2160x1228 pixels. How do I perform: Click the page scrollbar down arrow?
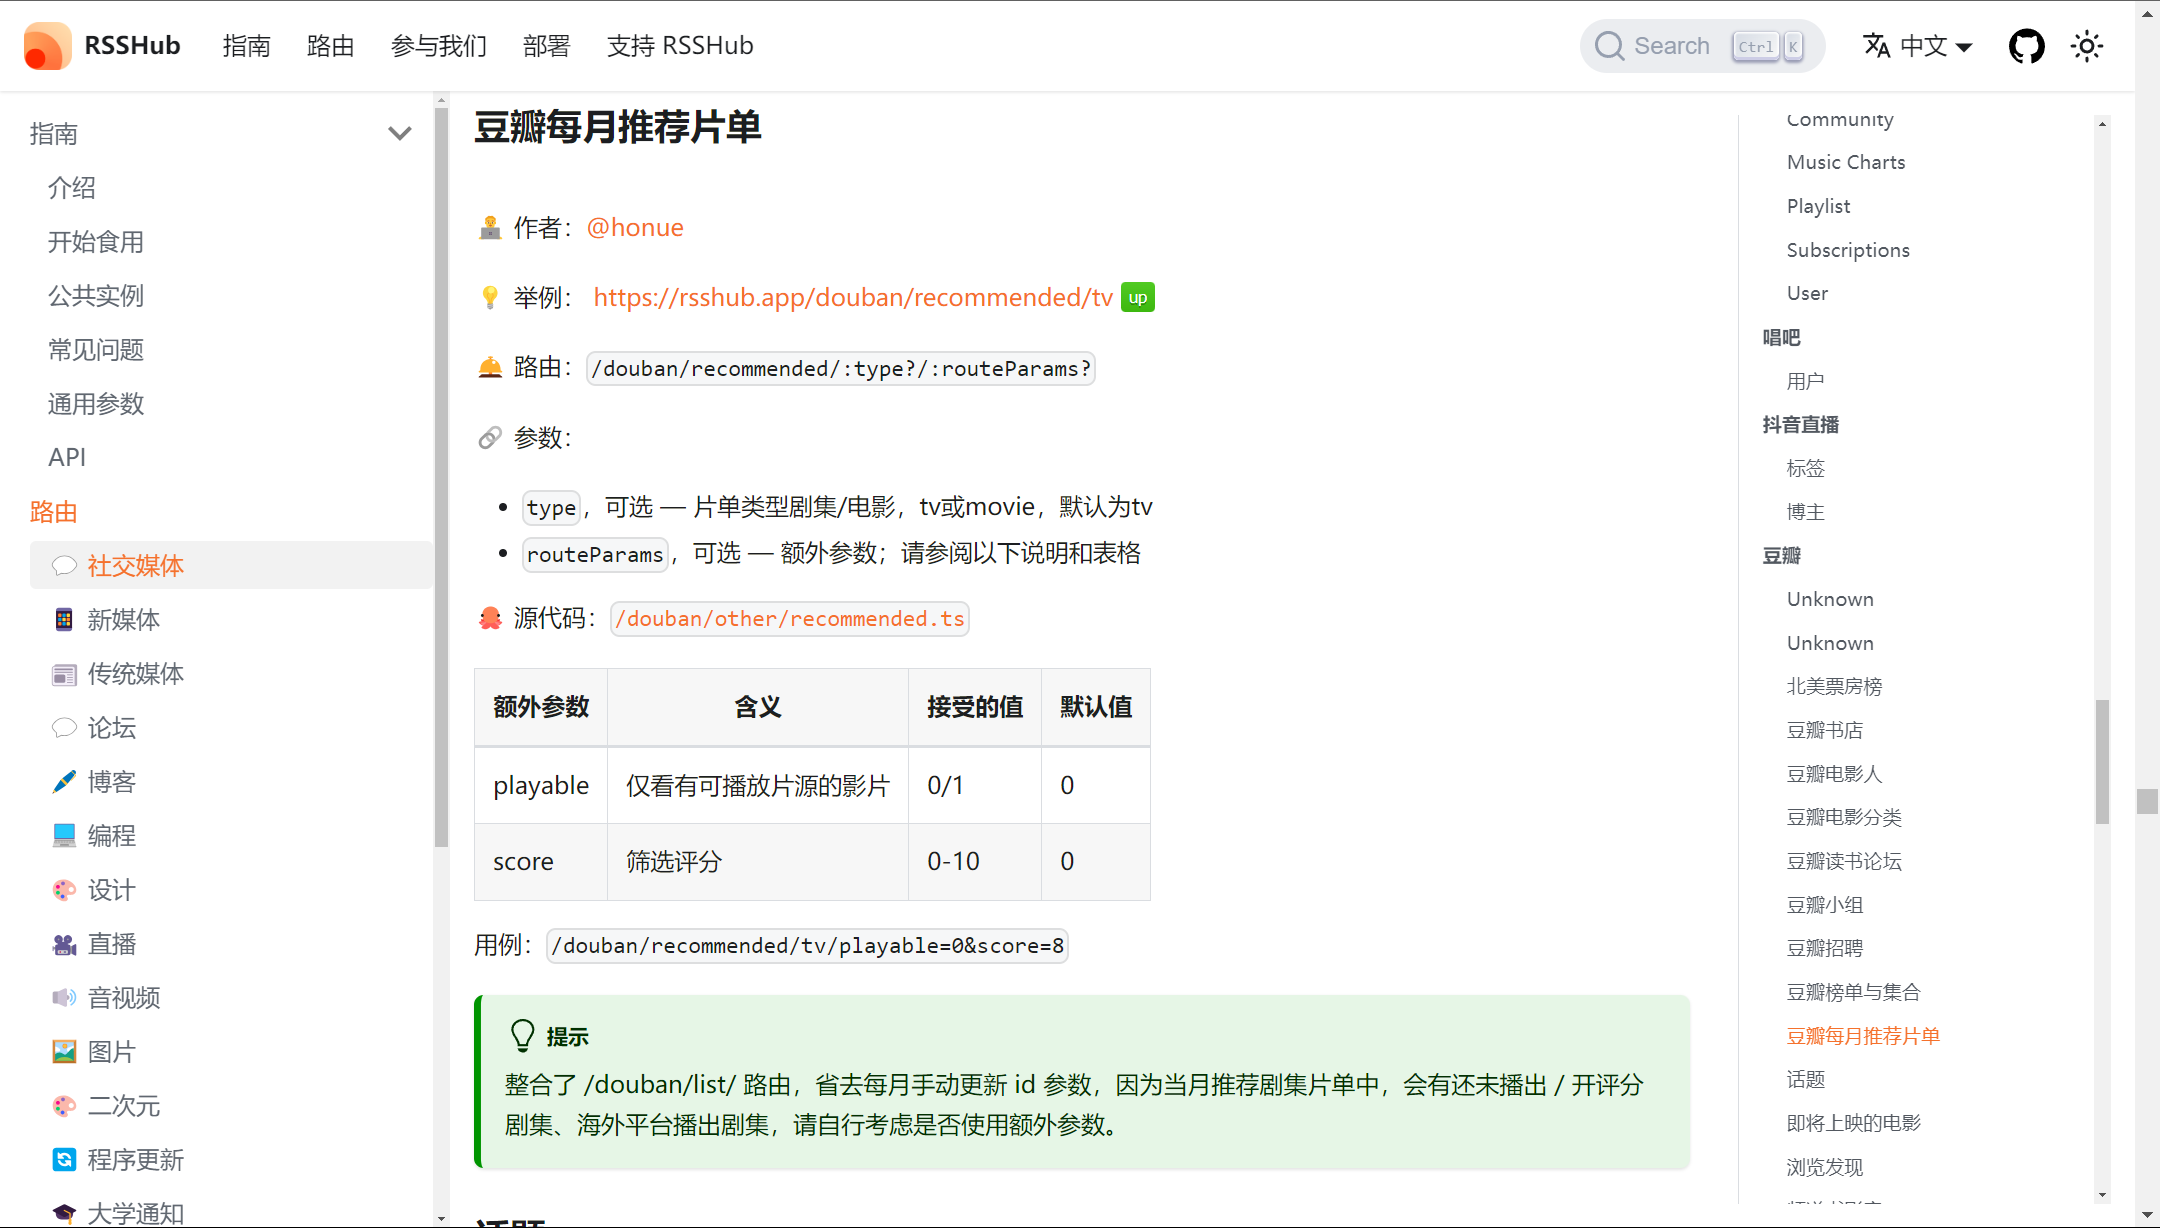(2147, 1215)
